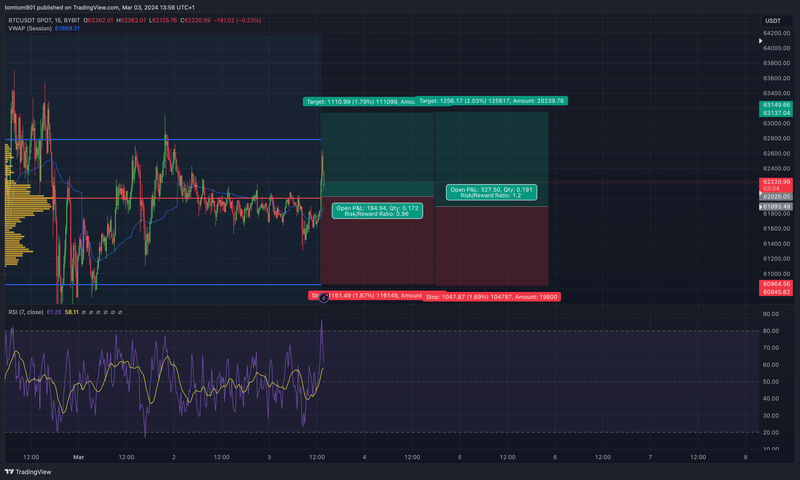Click the green price label 63137.04

tap(776, 113)
